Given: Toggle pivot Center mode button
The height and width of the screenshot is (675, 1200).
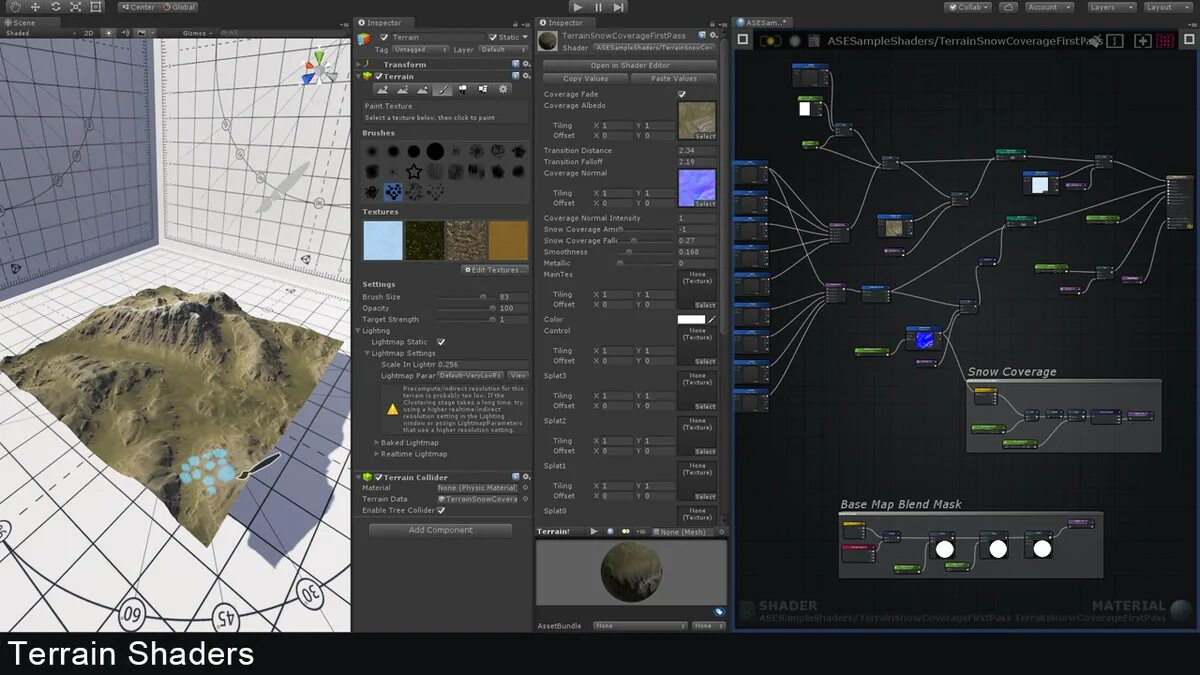Looking at the screenshot, I should 137,7.
